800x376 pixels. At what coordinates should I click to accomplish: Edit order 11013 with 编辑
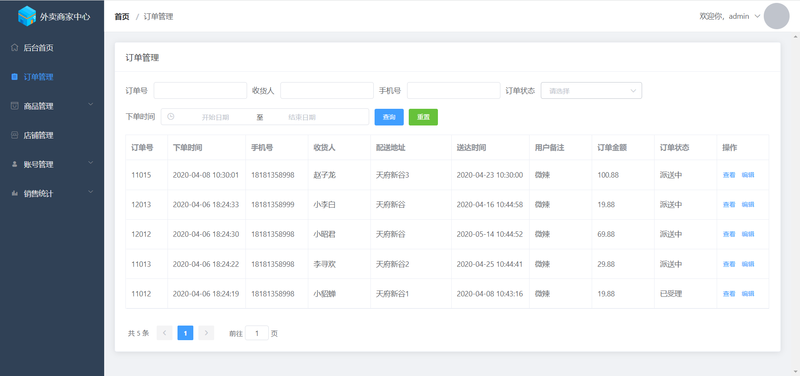coord(747,264)
